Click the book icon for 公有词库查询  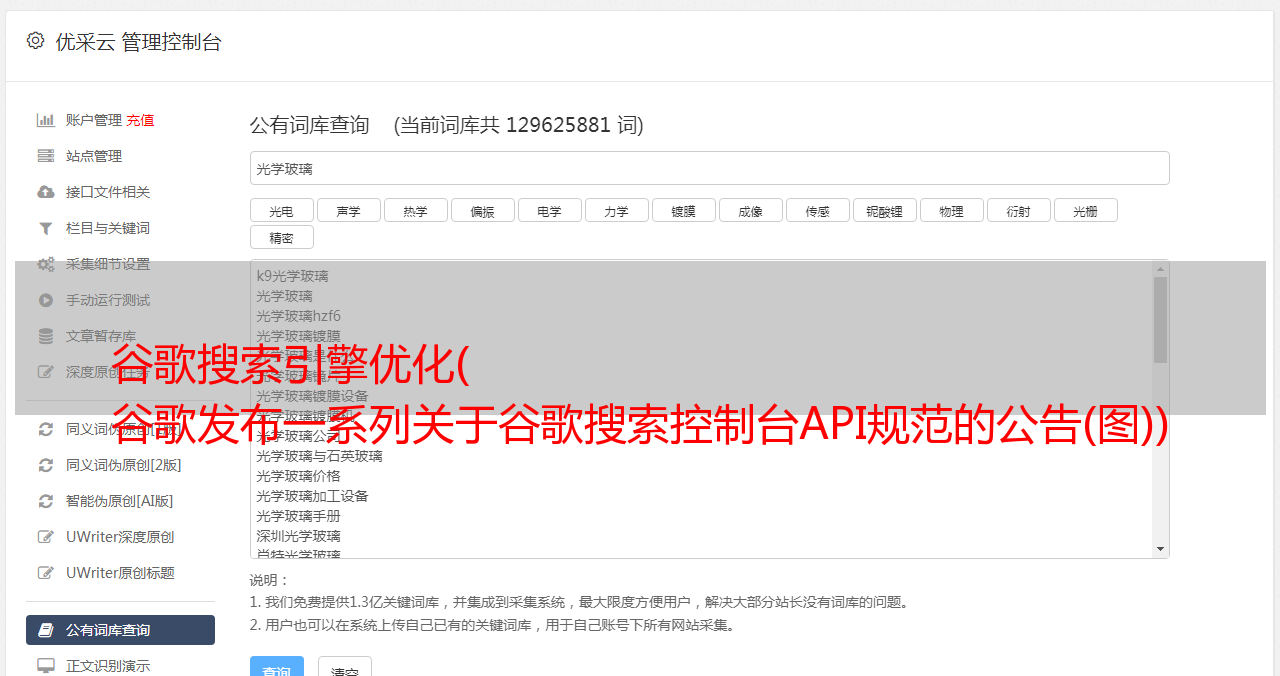click(x=46, y=630)
